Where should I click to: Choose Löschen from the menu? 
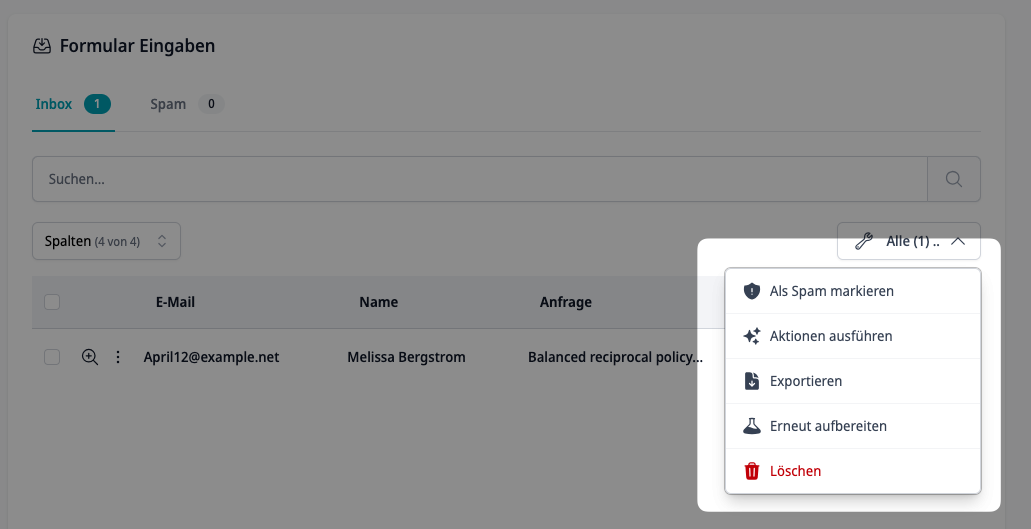pos(853,471)
